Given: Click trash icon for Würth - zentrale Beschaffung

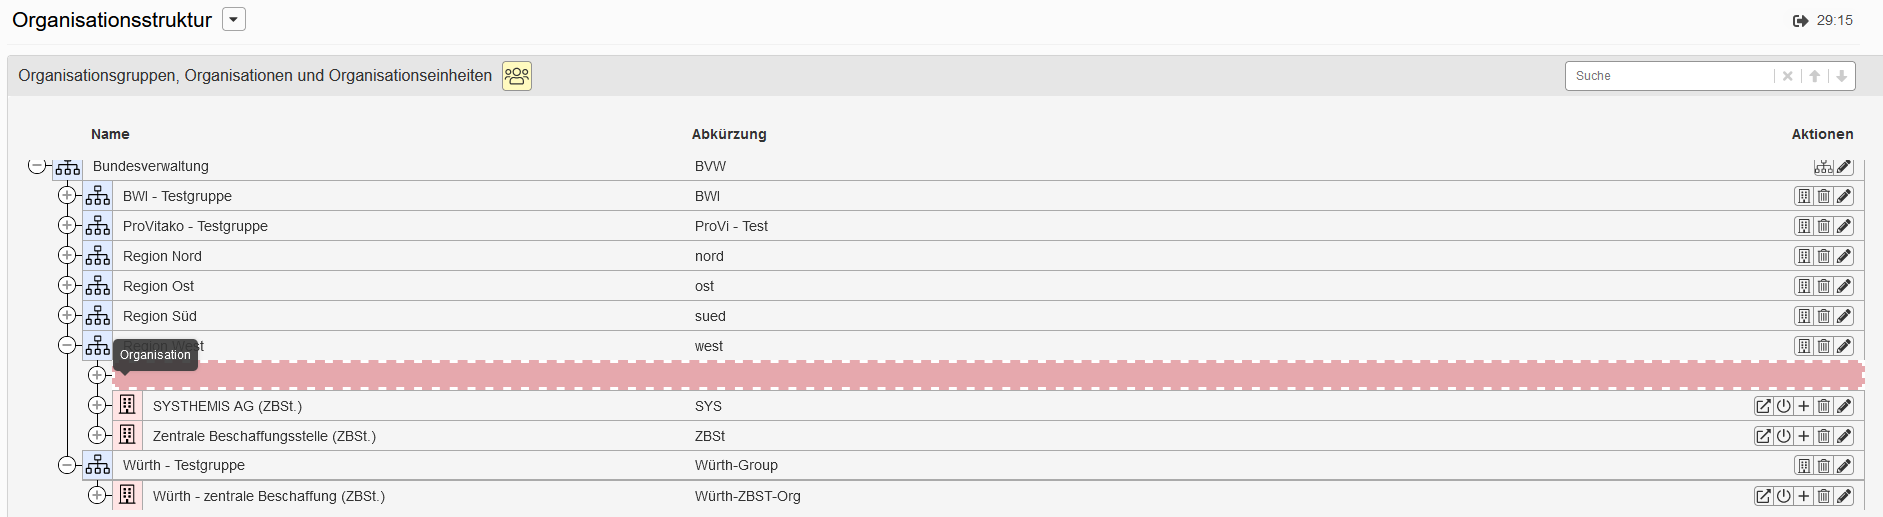Looking at the screenshot, I should [1824, 497].
